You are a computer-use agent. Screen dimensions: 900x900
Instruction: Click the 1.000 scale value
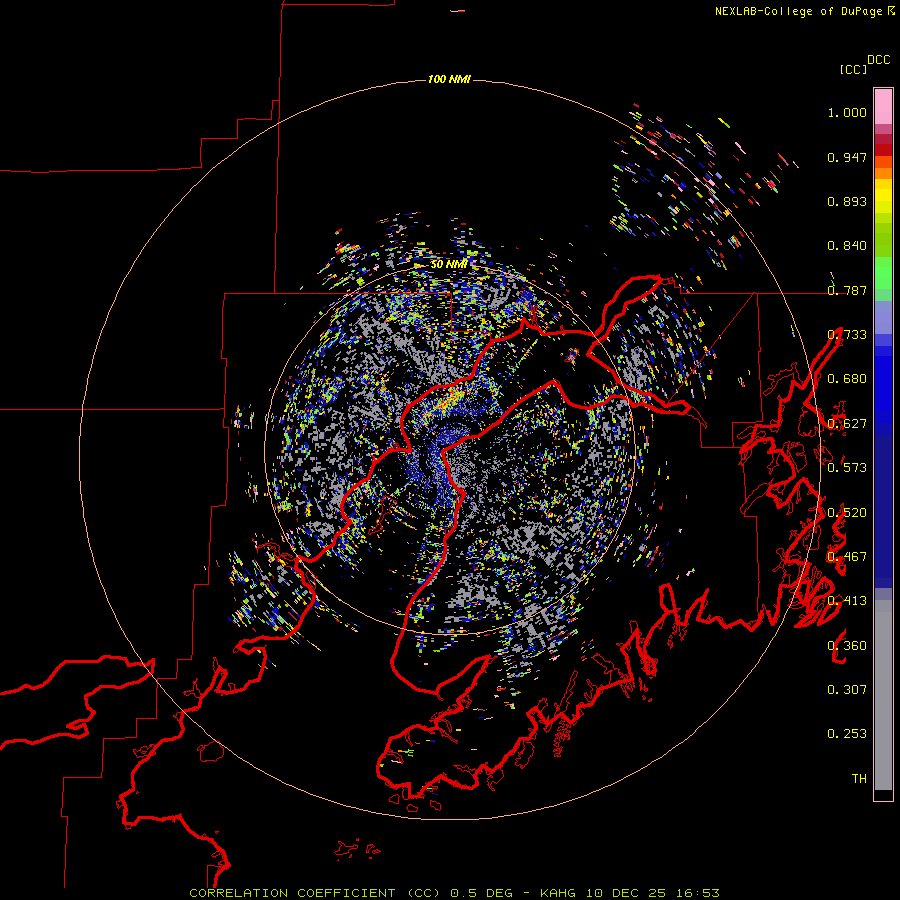[x=847, y=112]
